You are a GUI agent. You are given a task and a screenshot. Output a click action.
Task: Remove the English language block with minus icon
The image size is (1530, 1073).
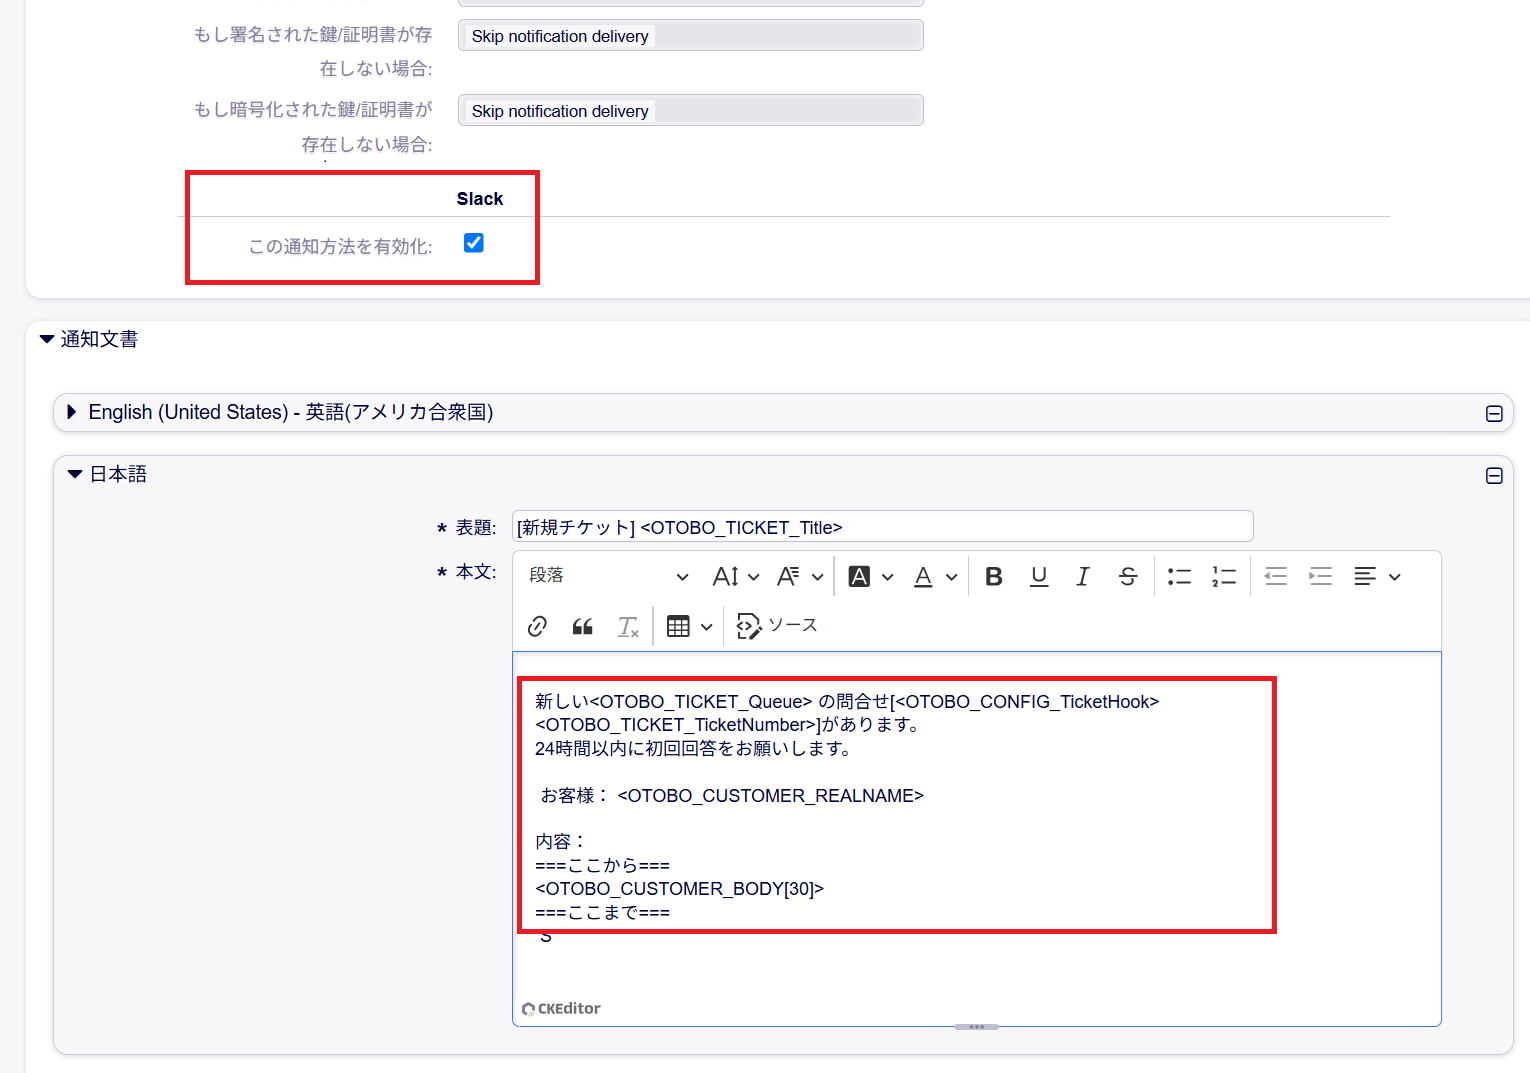tap(1494, 414)
